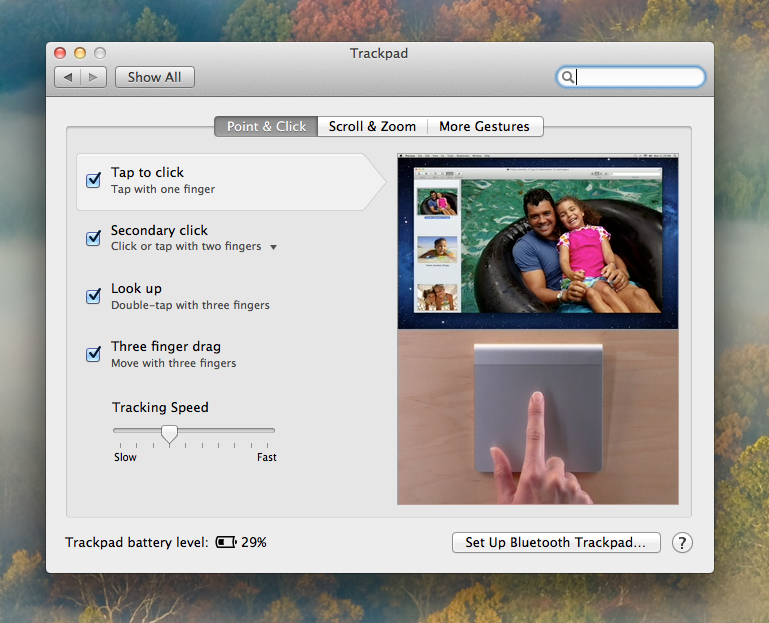Viewport: 769px width, 623px height.
Task: Select the Point & Click tab
Action: [266, 126]
